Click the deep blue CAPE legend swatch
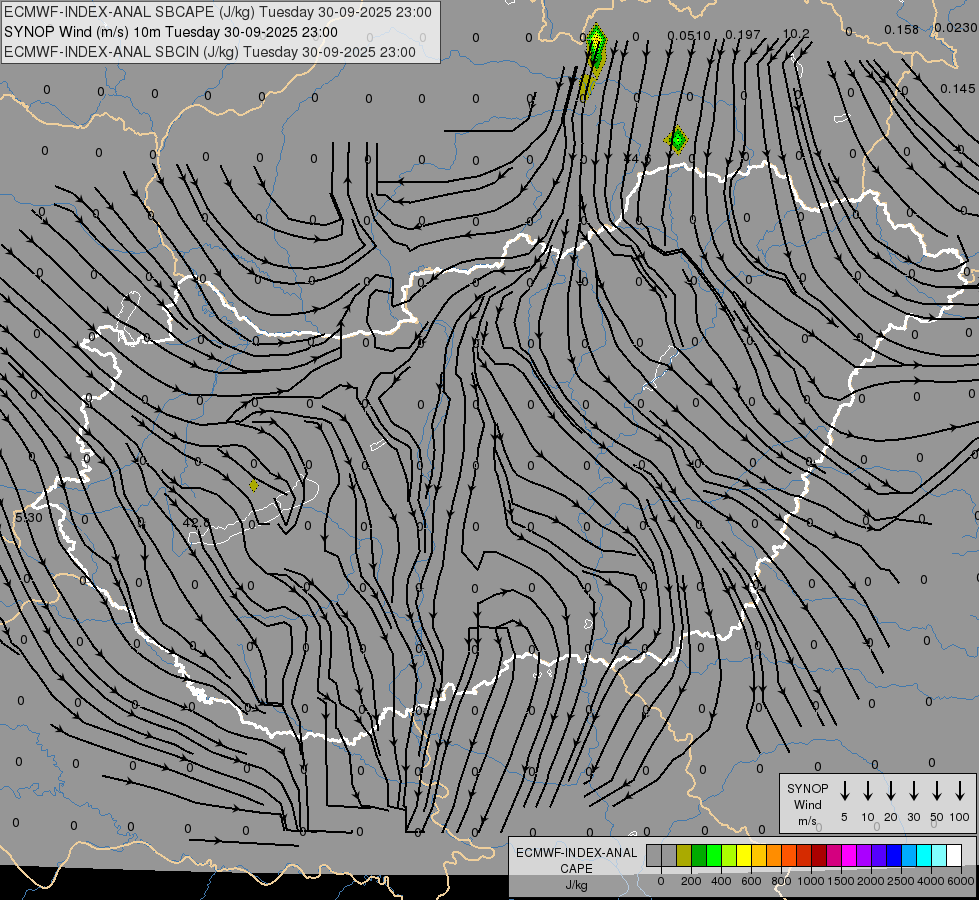Viewport: 979px width, 900px height. (x=894, y=855)
